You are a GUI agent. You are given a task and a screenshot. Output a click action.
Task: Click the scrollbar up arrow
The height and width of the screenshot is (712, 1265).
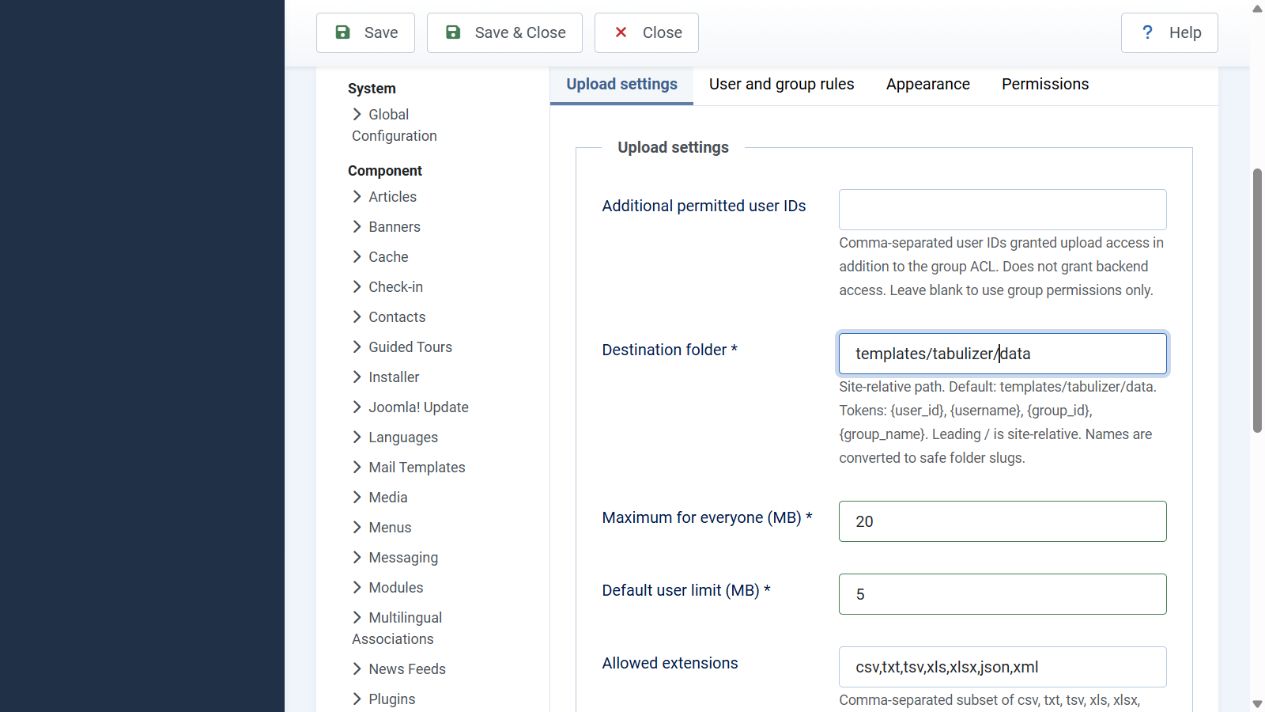pos(1257,8)
